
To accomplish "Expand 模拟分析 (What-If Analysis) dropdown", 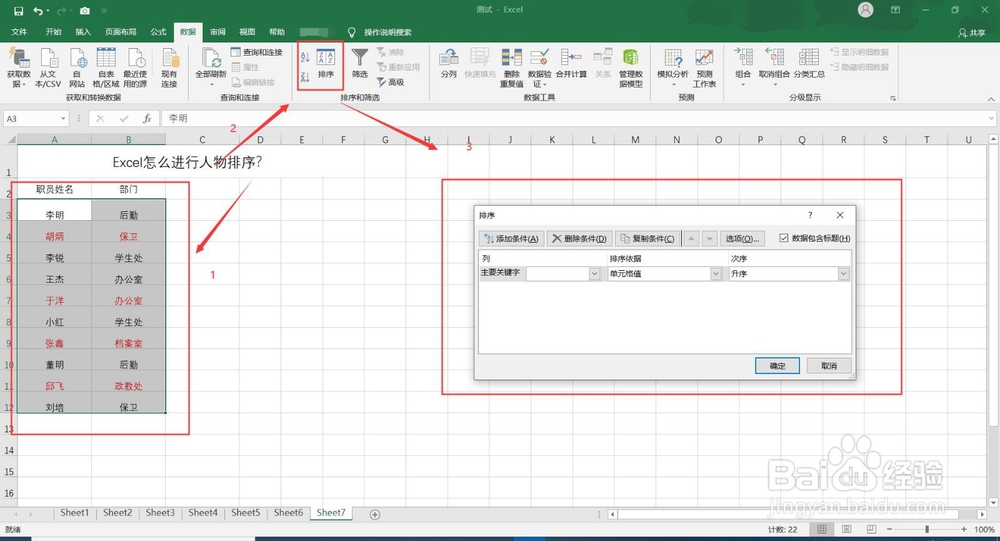I will 673,85.
